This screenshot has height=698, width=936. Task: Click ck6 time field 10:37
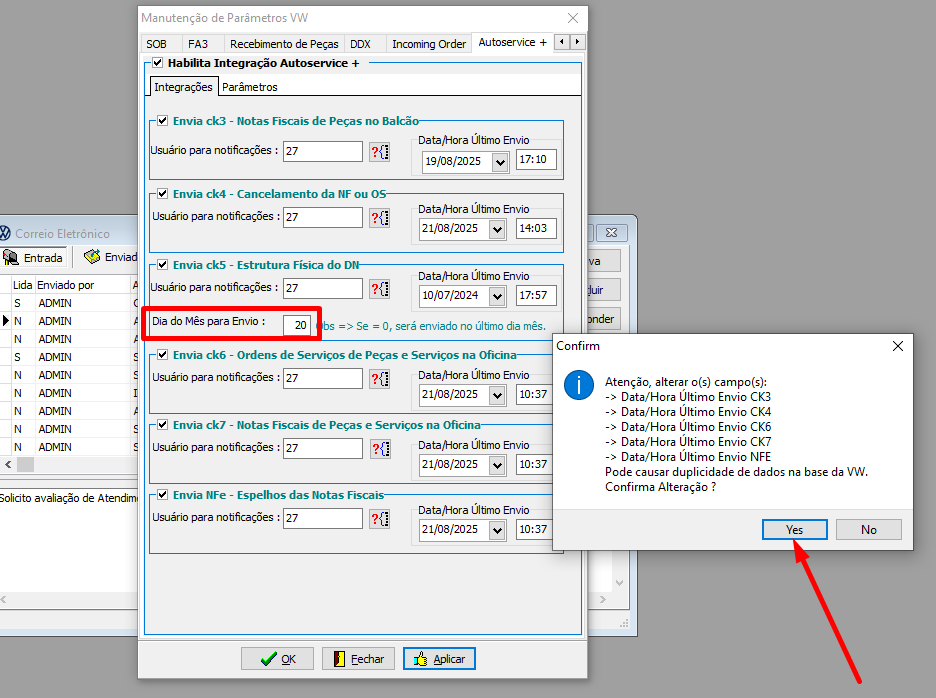(x=535, y=394)
